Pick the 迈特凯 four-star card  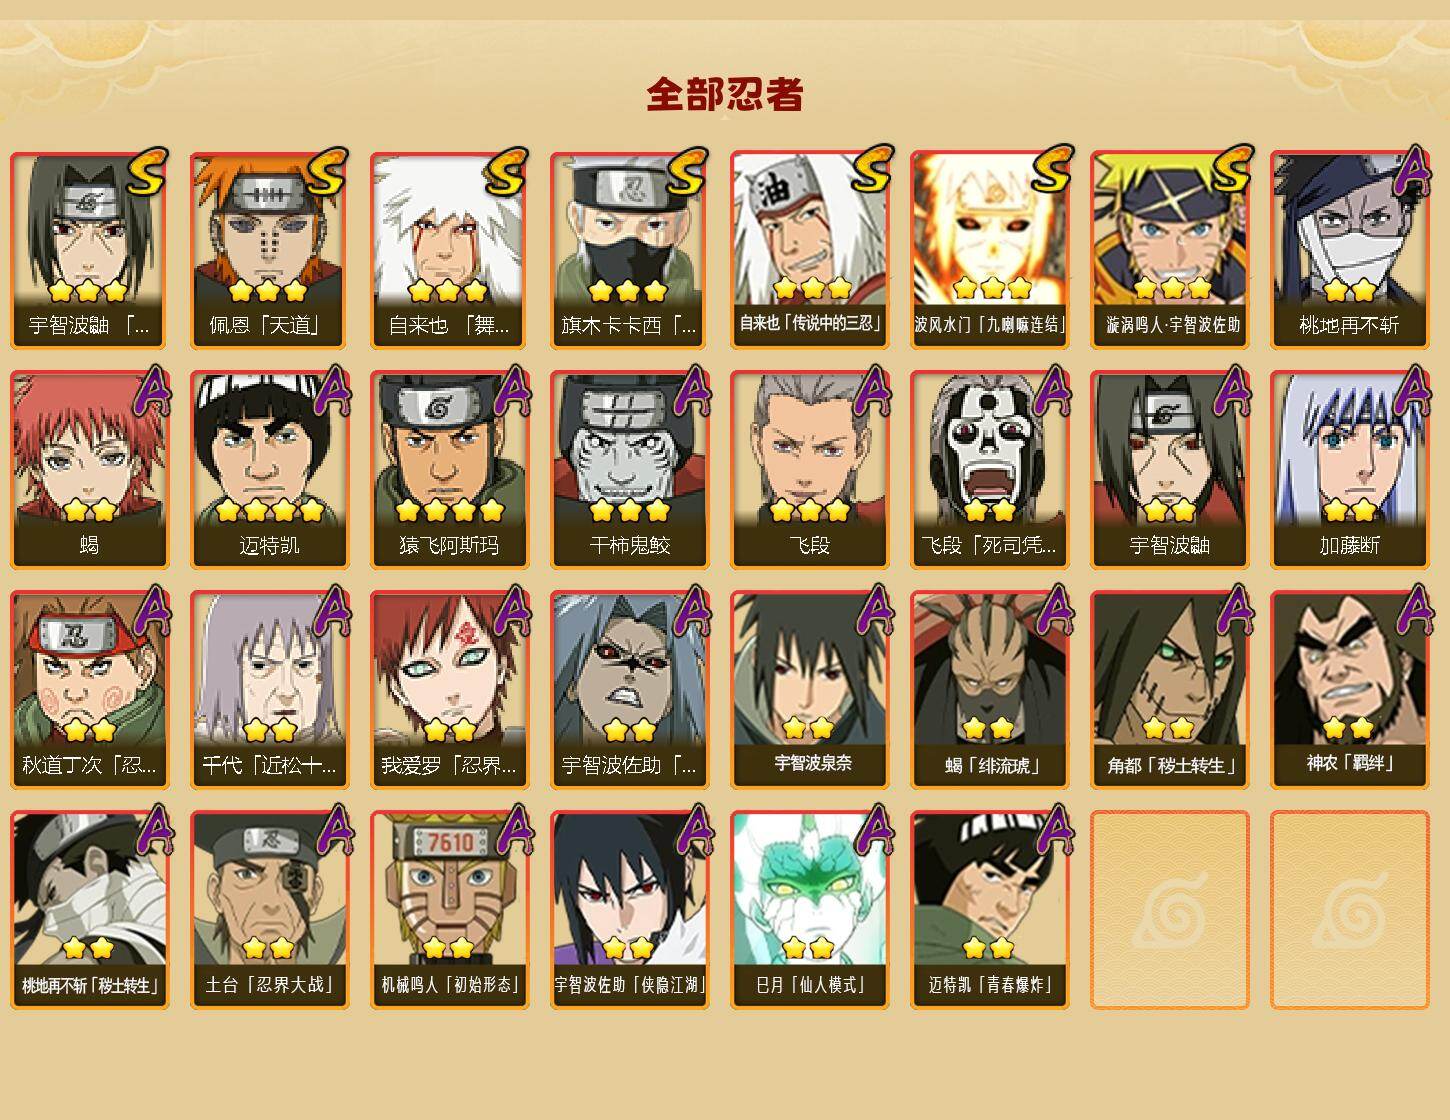(x=270, y=470)
